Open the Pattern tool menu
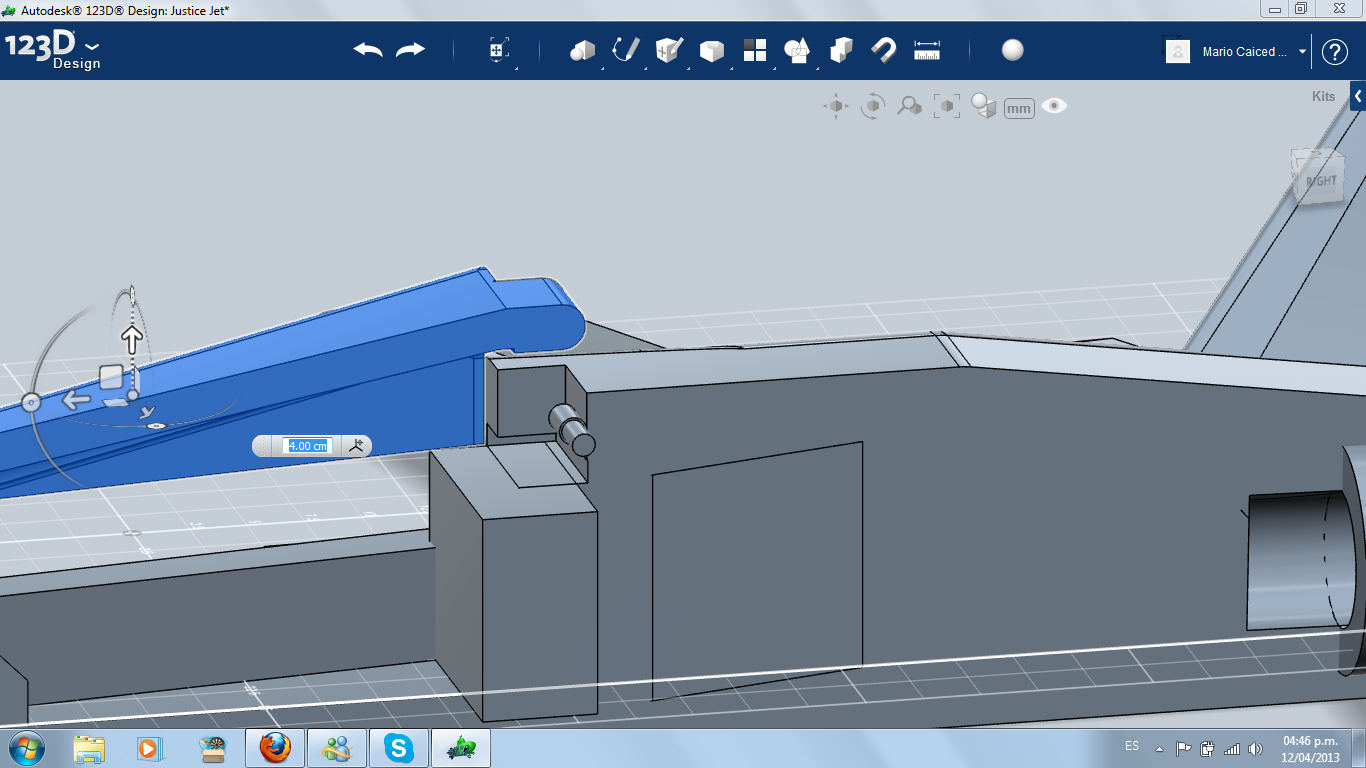Screen dimensions: 1366x768 tap(755, 51)
